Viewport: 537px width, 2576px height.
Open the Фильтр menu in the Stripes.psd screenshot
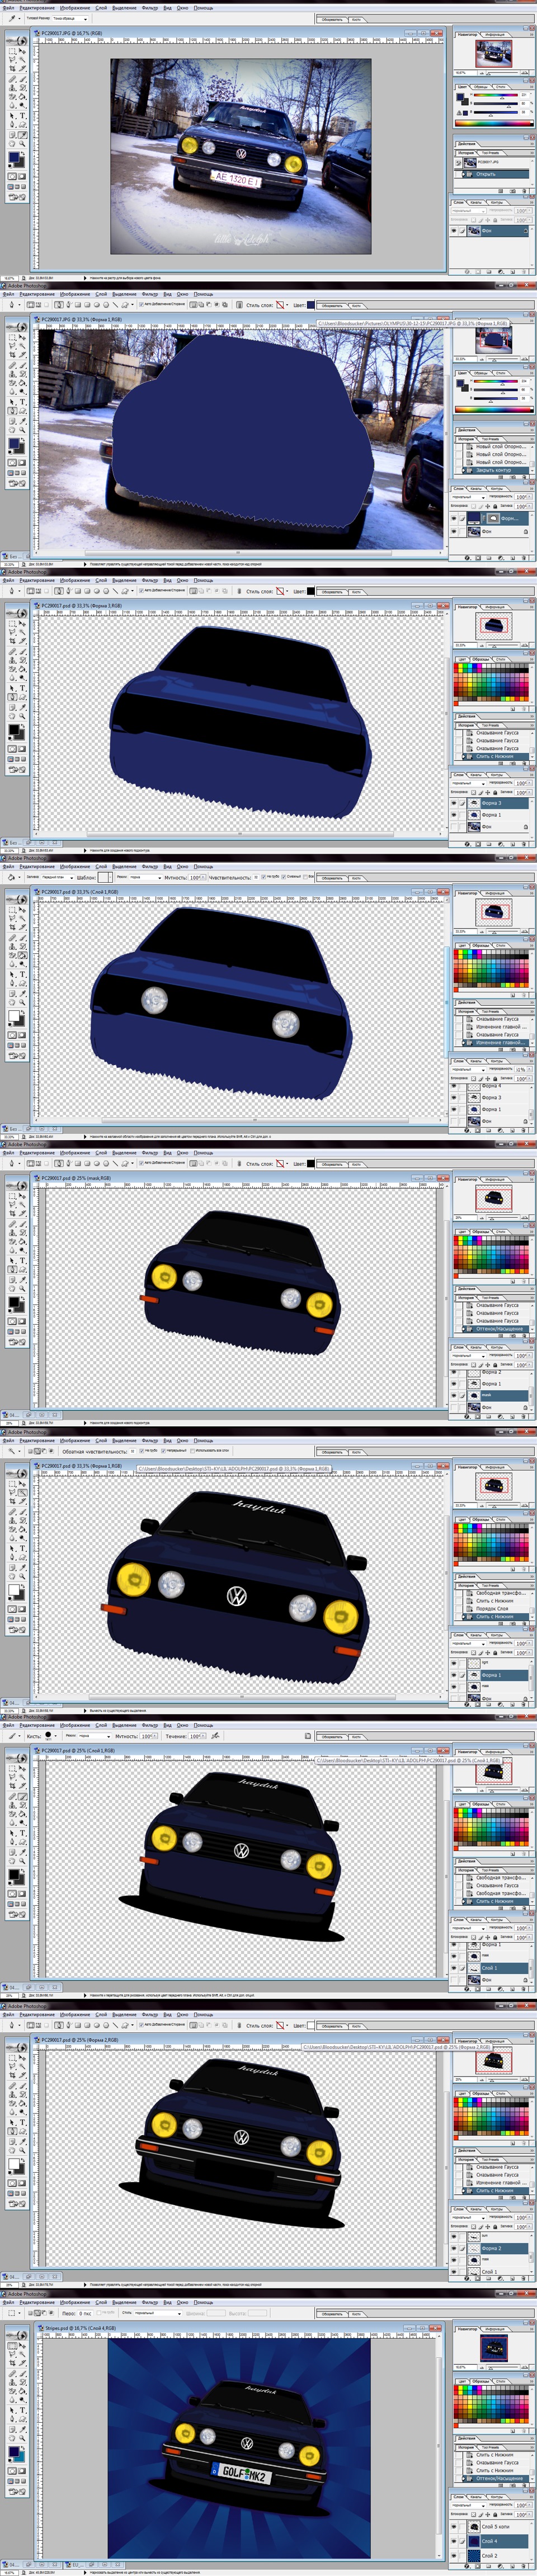[150, 2302]
